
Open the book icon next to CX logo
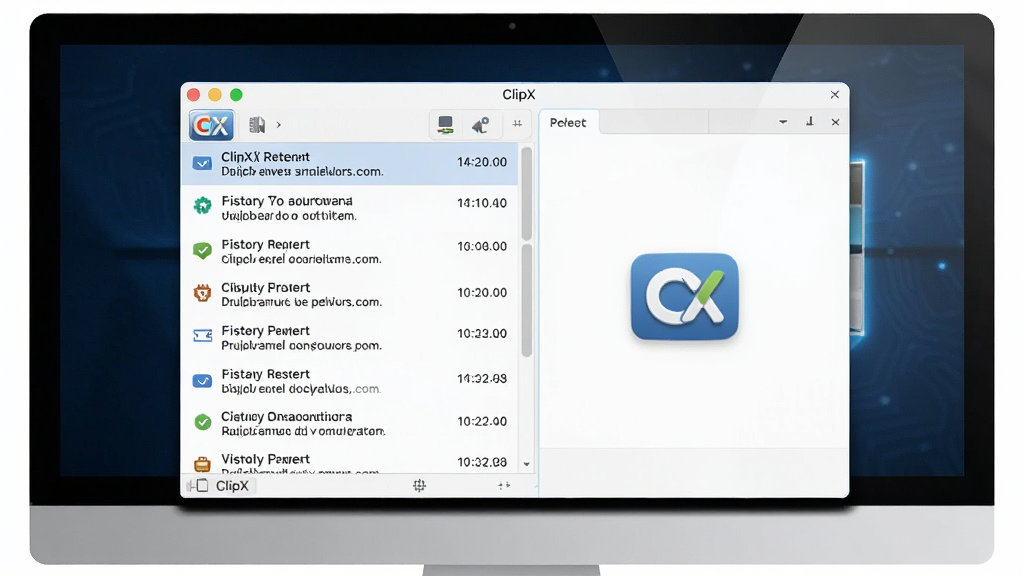tap(257, 124)
